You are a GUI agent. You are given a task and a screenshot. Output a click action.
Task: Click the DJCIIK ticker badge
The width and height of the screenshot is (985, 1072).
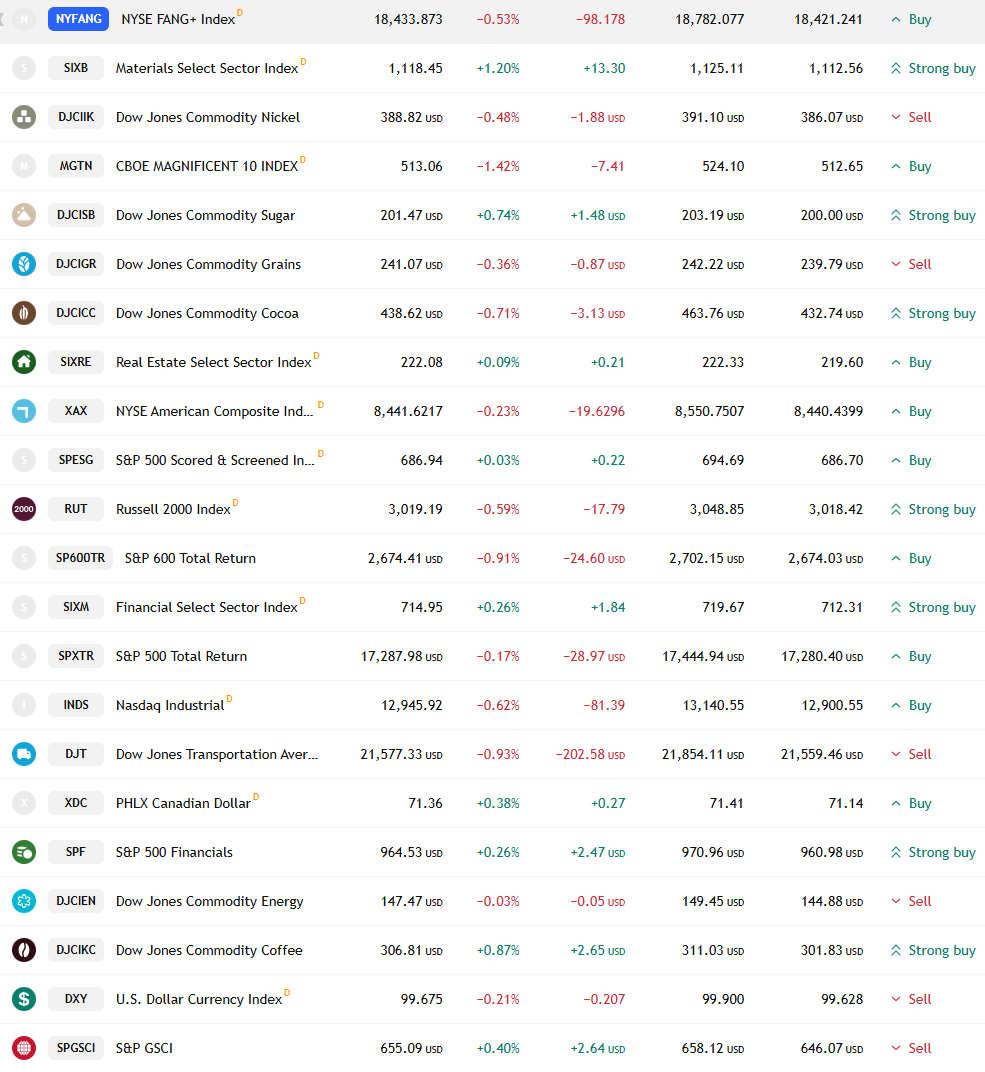coord(76,117)
